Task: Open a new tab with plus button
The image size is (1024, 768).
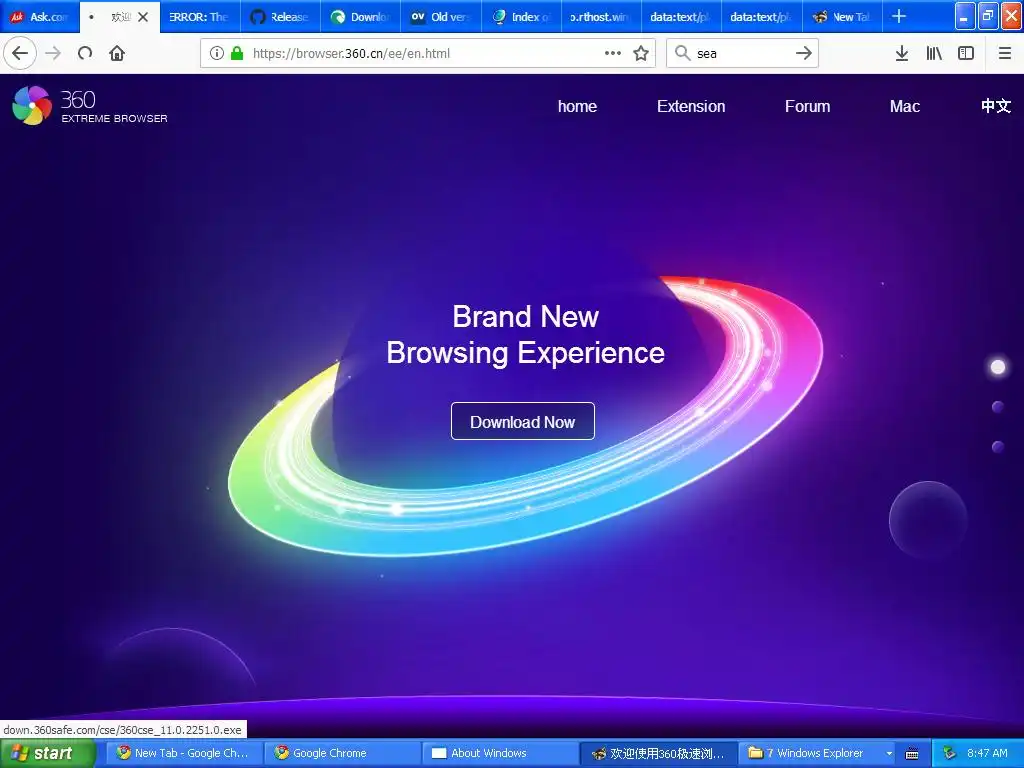Action: [x=899, y=16]
